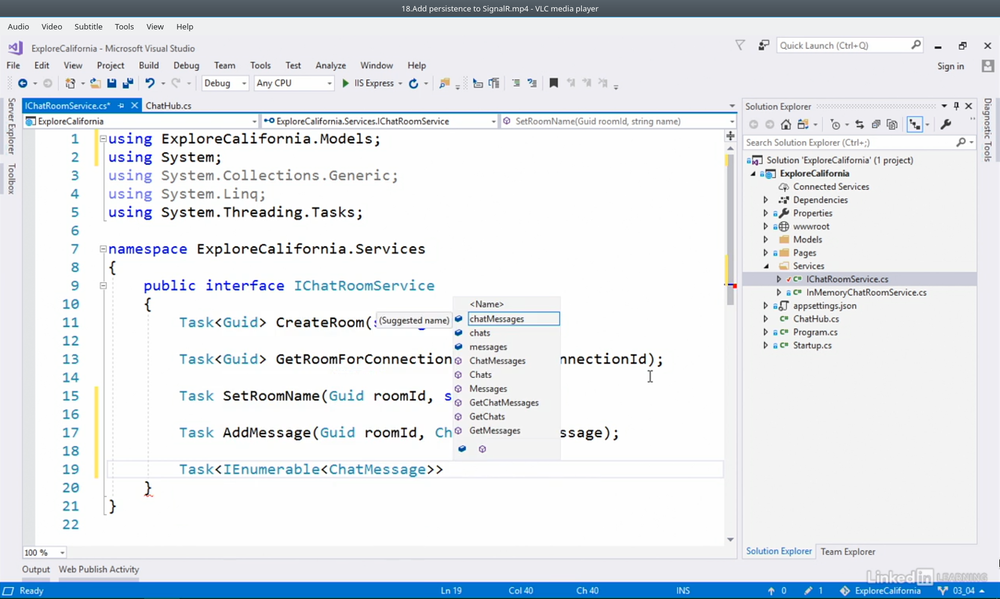Uncomment the selected lines
Screen dimensions: 1000x599
click(532, 84)
